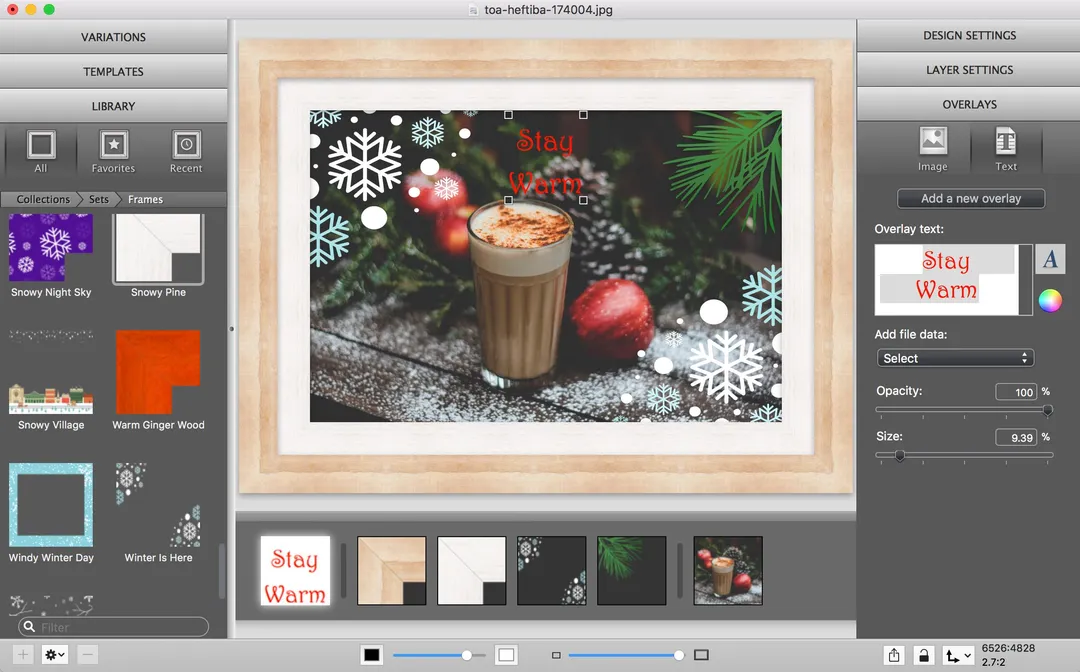Open the Recent library filter
Viewport: 1080px width, 672px height.
[186, 151]
